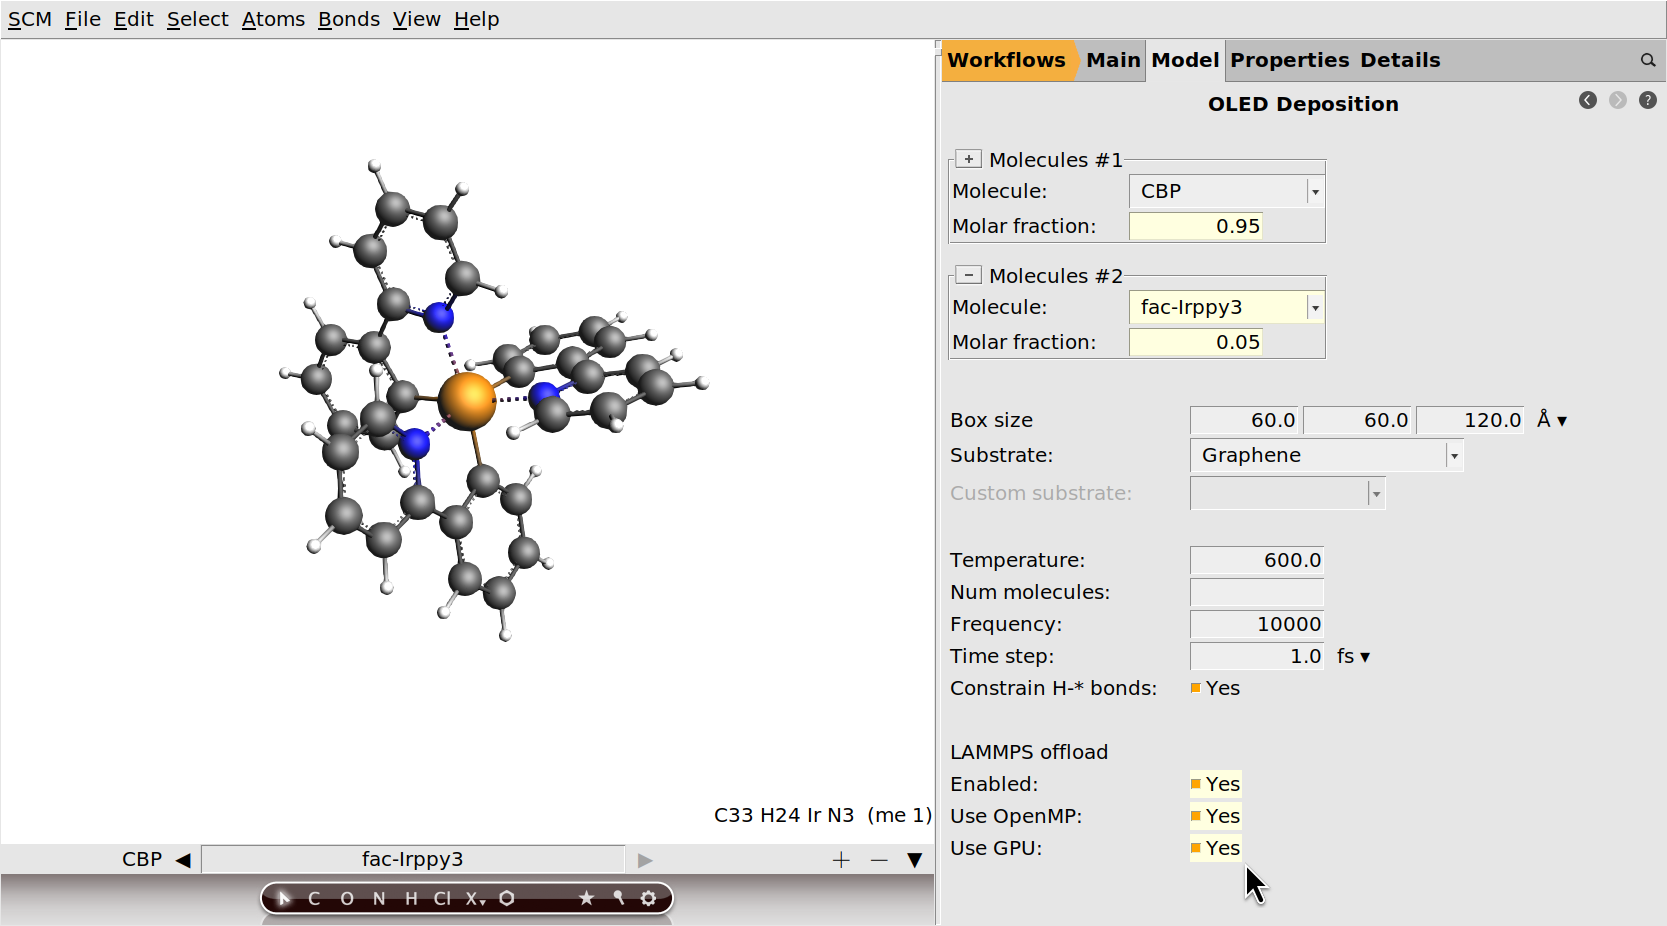Open the gear settings icon in toolbar
Viewport: 1667px width, 926px height.
click(648, 898)
